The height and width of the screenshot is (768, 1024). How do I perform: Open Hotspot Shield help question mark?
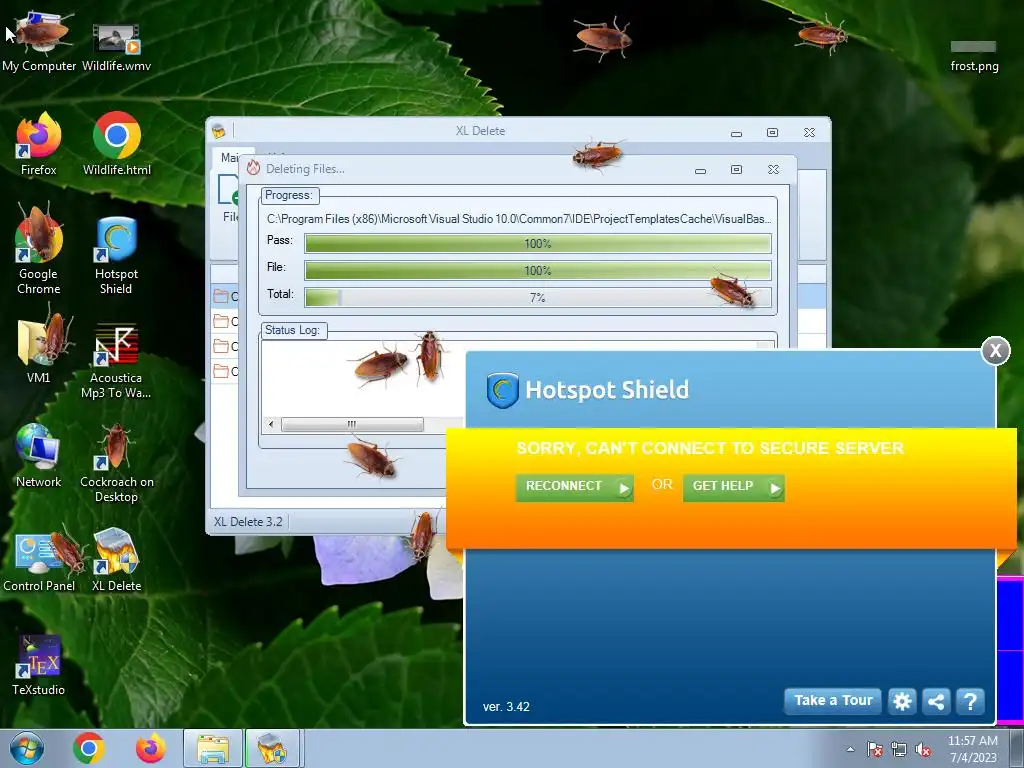tap(970, 701)
